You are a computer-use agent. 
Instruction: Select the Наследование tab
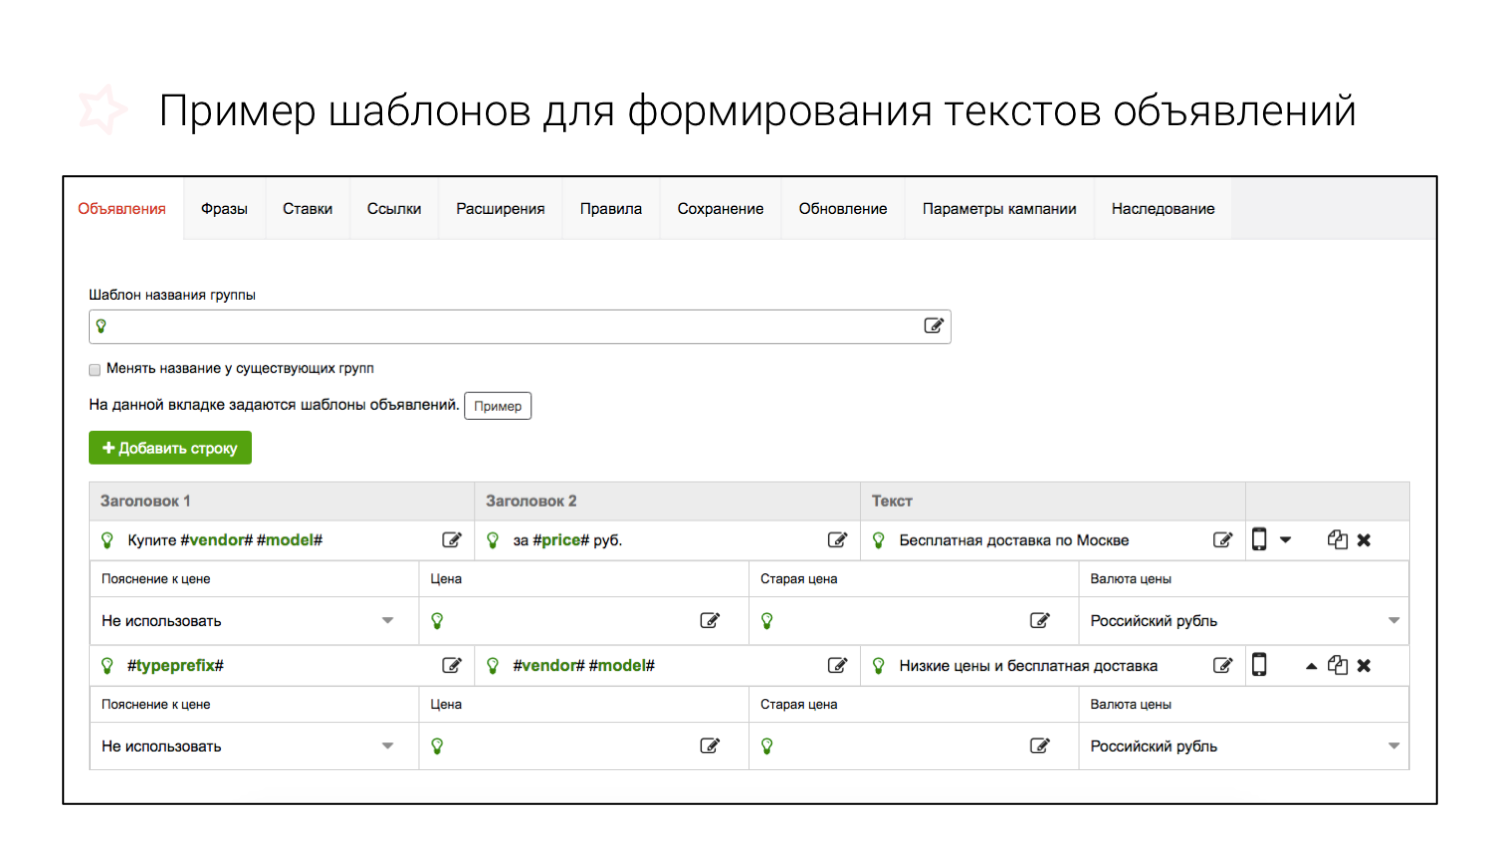(1163, 209)
